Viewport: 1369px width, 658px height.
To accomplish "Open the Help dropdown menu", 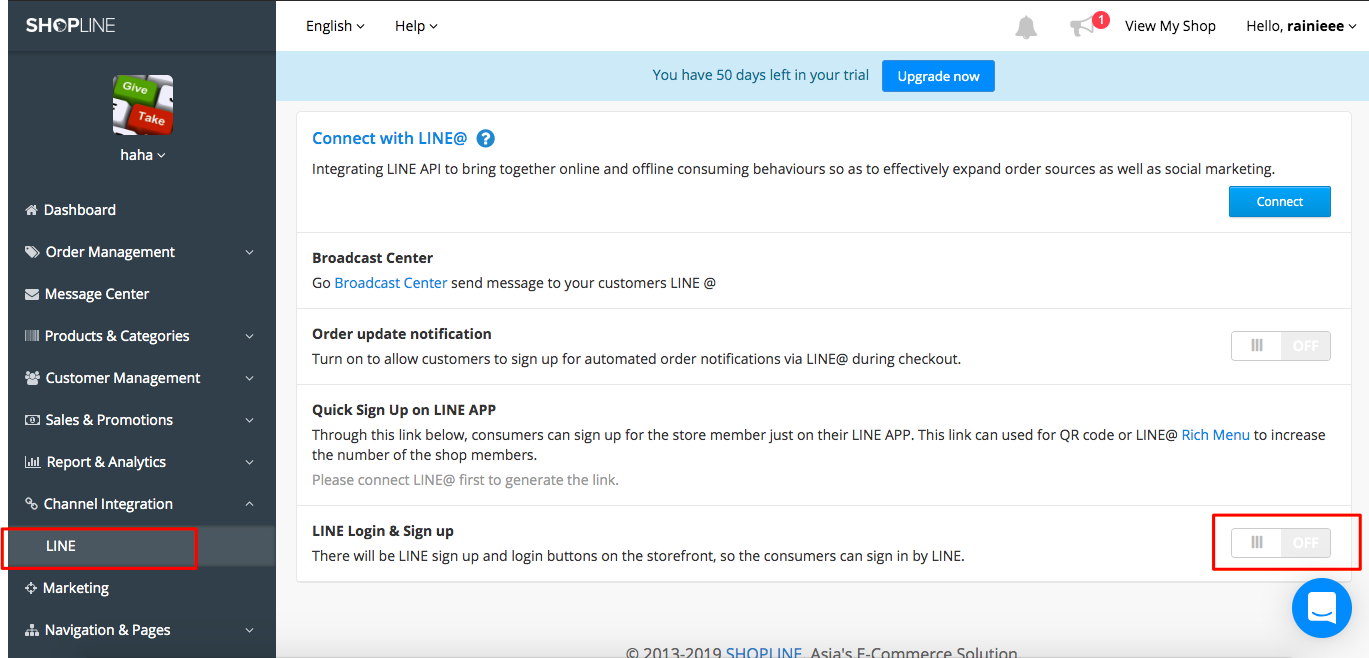I will click(416, 26).
